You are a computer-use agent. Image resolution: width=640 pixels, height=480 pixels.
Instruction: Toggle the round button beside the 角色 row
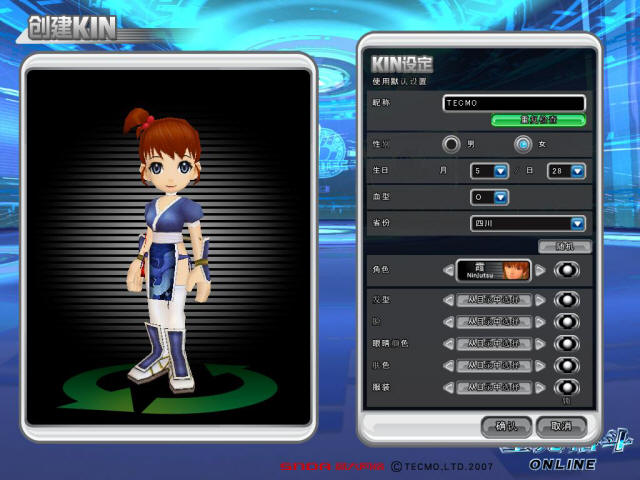[567, 270]
